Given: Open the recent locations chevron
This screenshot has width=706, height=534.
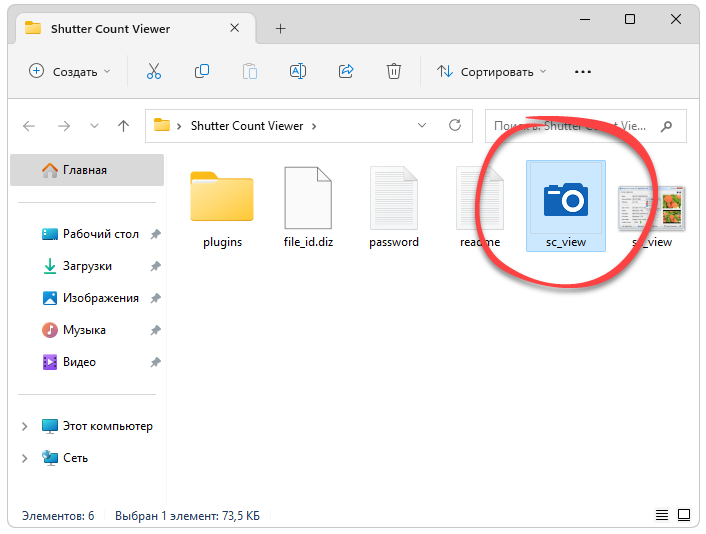Looking at the screenshot, I should point(94,126).
